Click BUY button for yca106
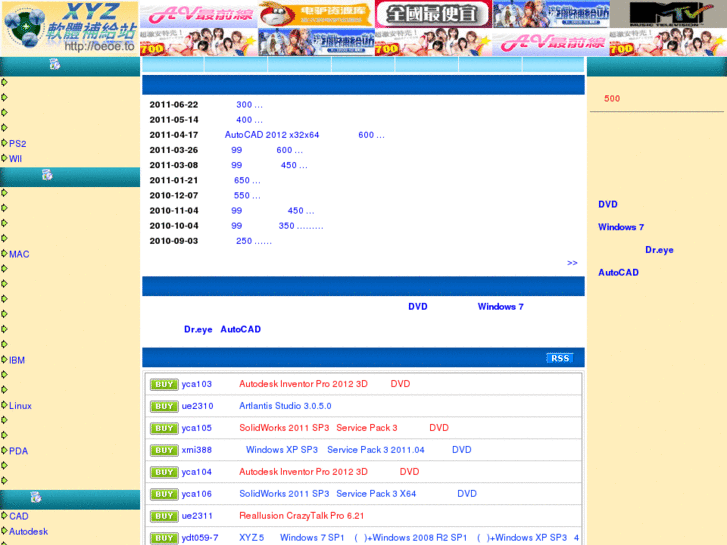The height and width of the screenshot is (545, 727). pyautogui.click(x=164, y=494)
